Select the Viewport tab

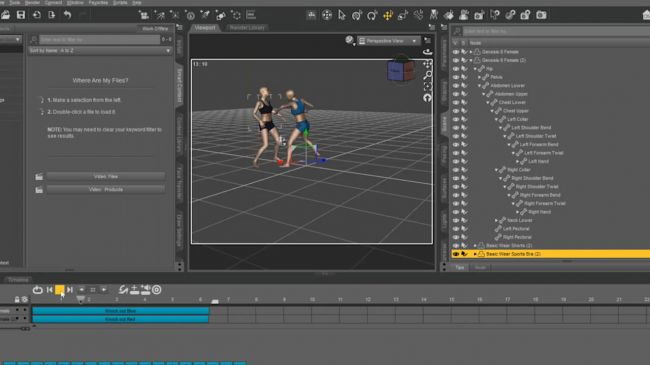point(205,28)
